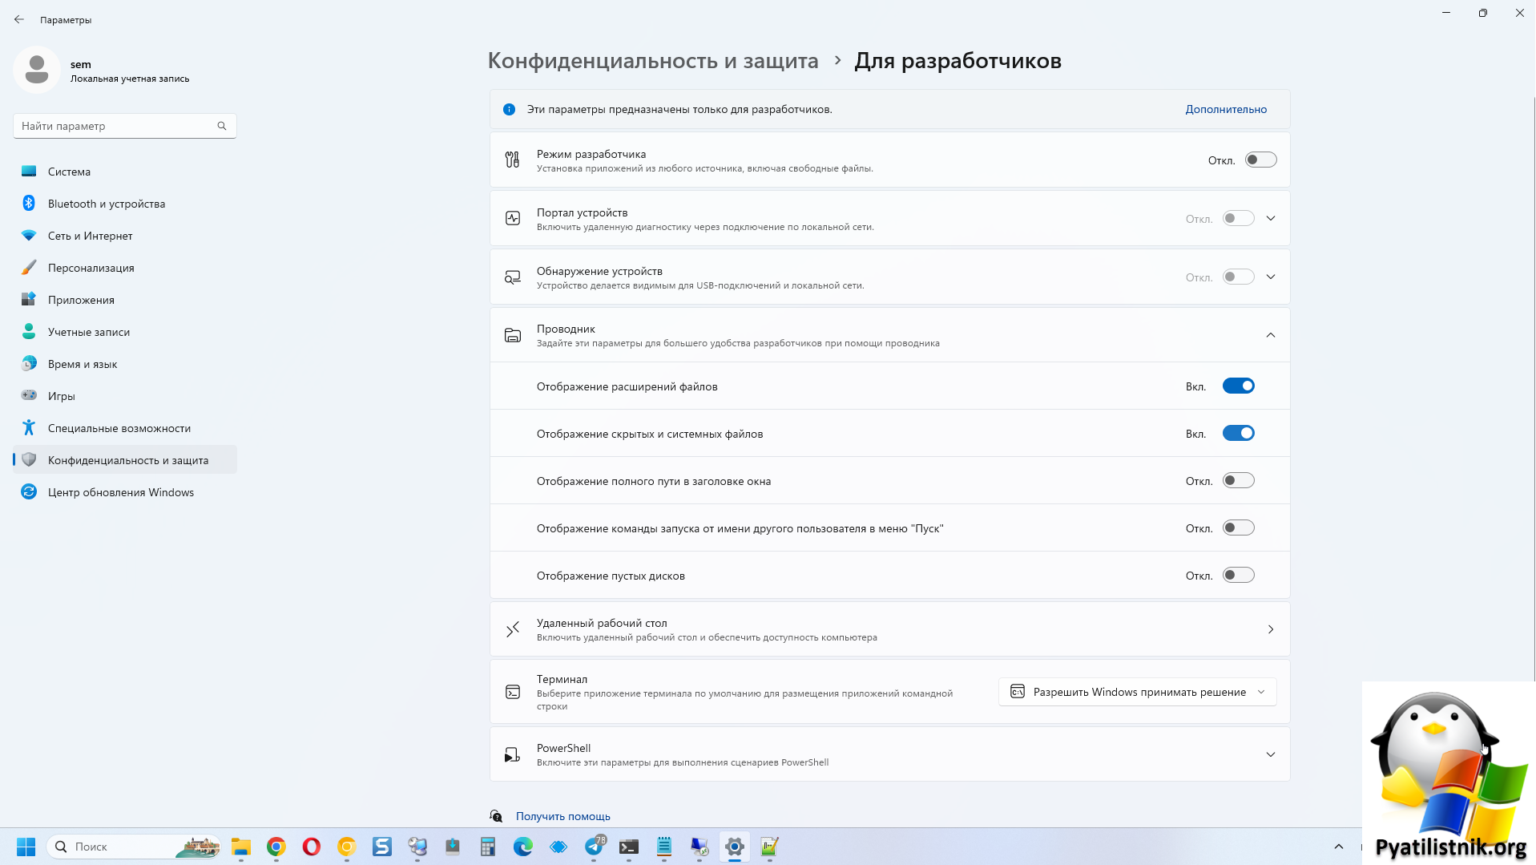This screenshot has width=1536, height=865.
Task: Click the Центр обновления Windows icon
Action: pos(29,492)
